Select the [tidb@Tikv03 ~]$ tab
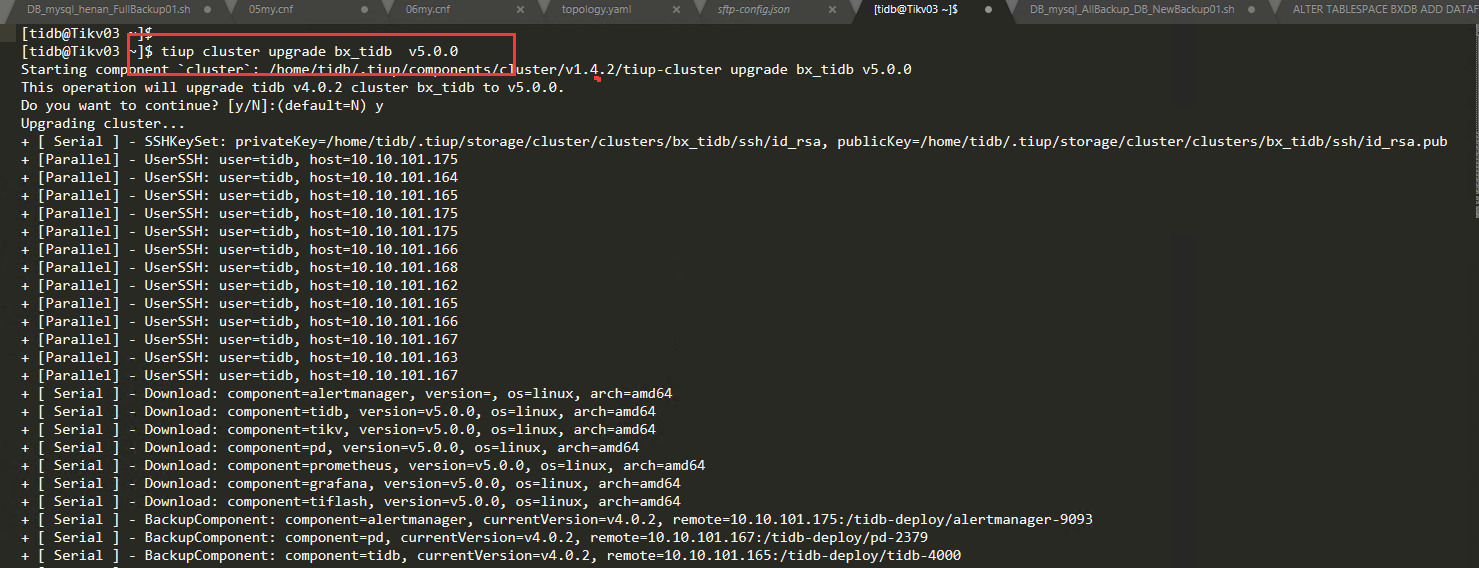Image resolution: width=1479 pixels, height=568 pixels. [916, 8]
